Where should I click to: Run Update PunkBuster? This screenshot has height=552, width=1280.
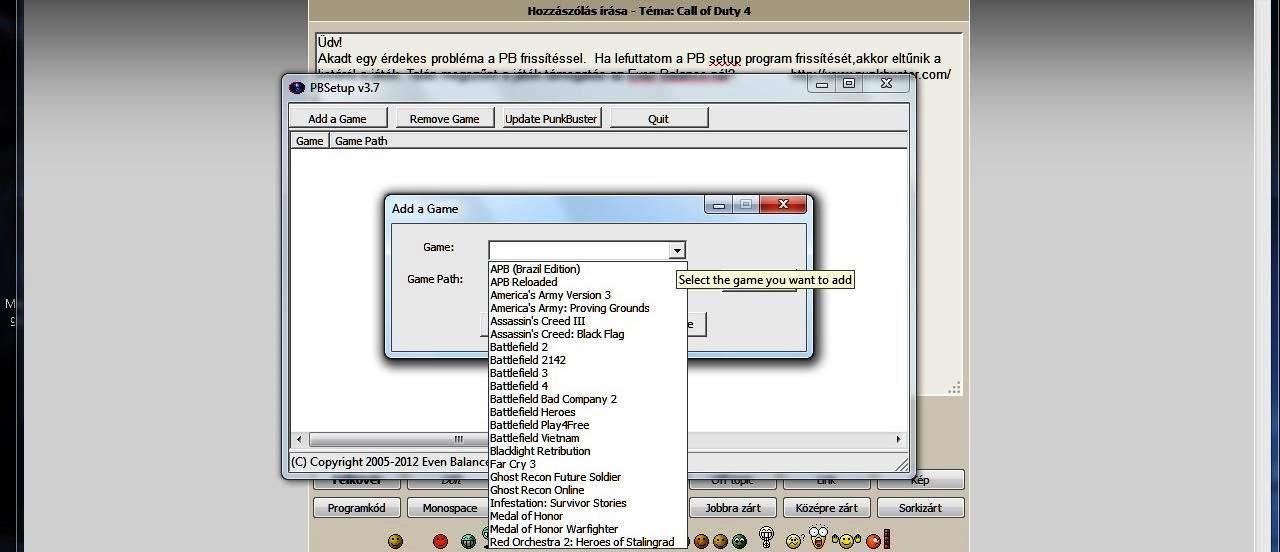(x=551, y=118)
